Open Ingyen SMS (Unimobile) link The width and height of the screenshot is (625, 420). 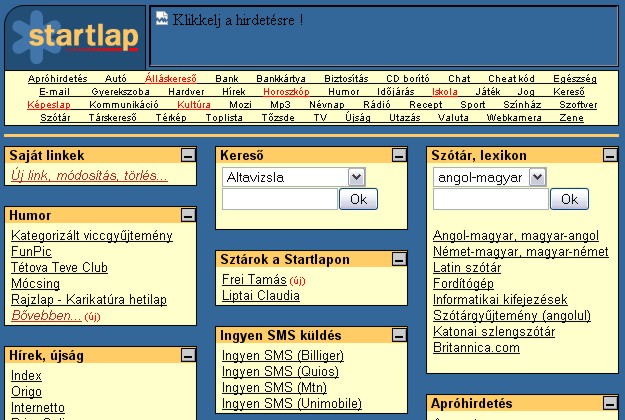click(292, 403)
